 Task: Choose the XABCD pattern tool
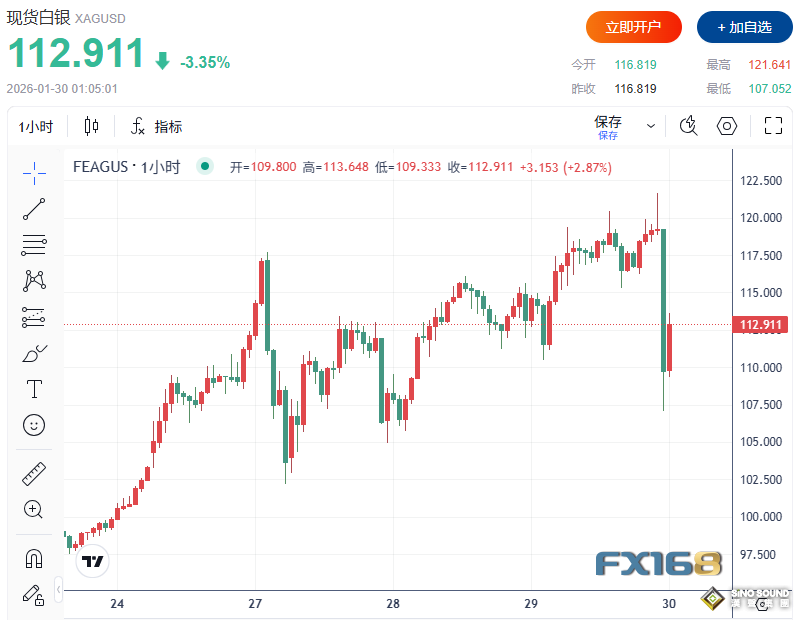pos(34,280)
